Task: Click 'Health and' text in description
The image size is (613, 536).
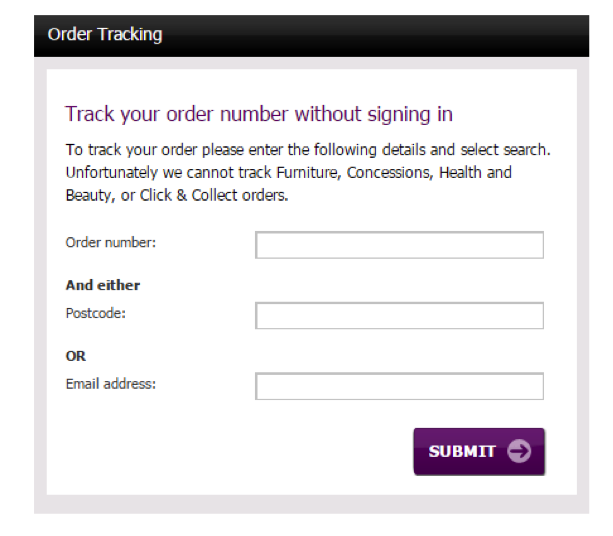Action: click(x=475, y=172)
